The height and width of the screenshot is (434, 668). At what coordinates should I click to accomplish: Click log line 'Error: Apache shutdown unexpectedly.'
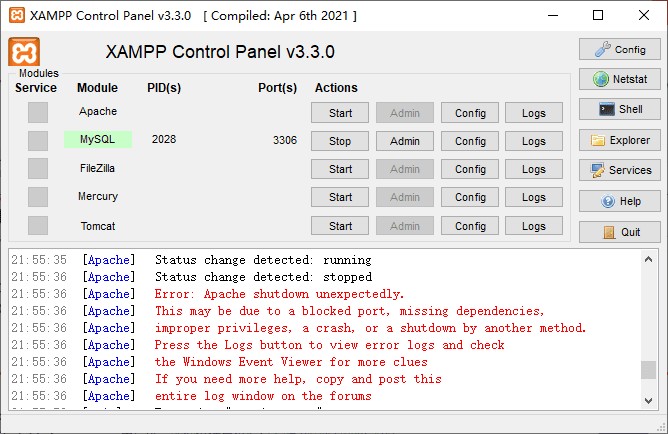279,294
